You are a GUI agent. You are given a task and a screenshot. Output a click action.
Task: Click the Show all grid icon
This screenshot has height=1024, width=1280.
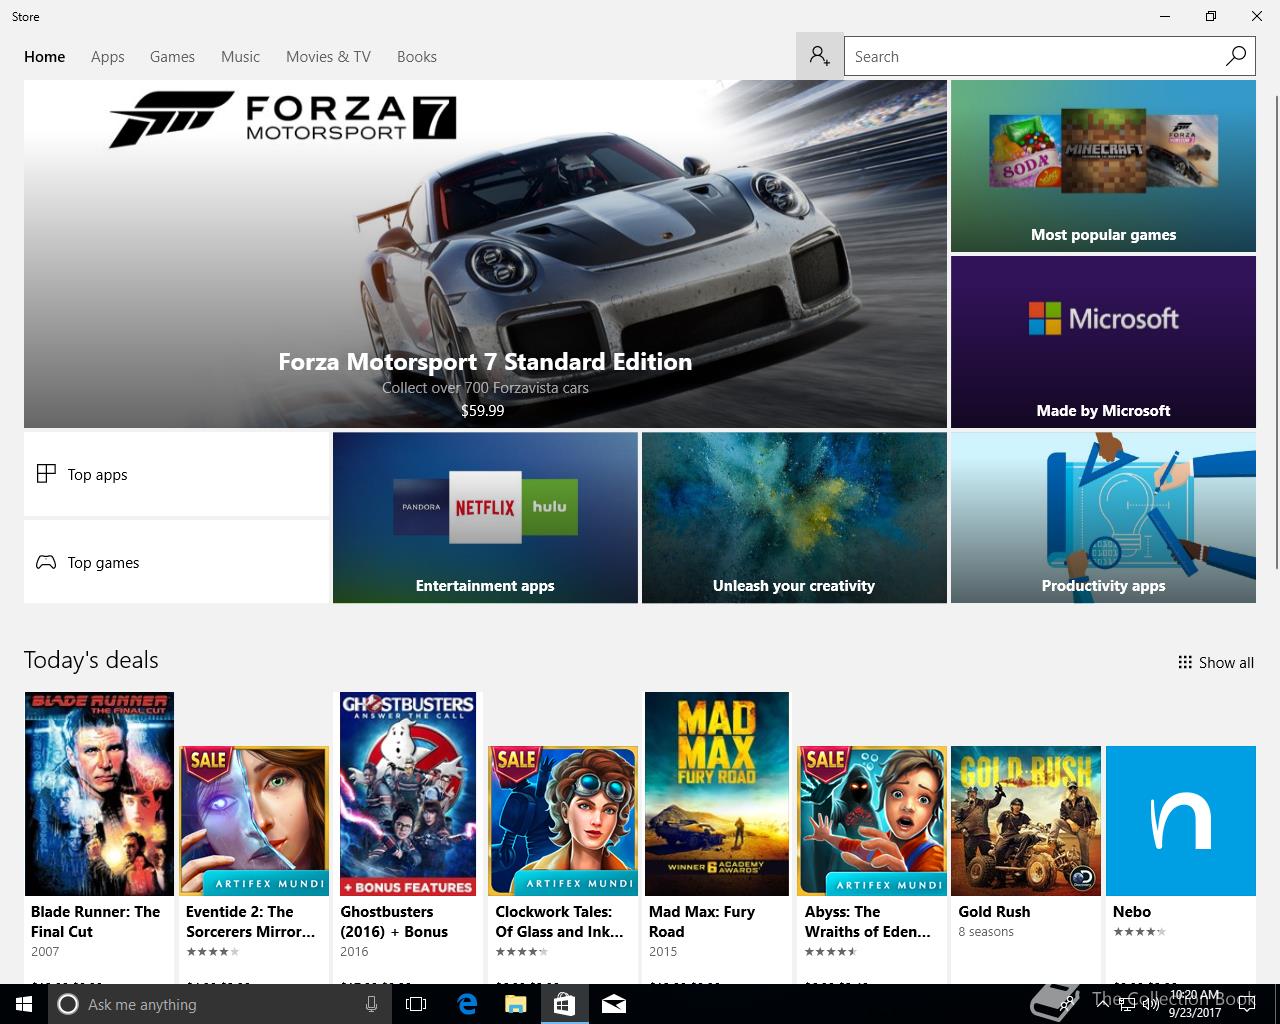(1185, 662)
